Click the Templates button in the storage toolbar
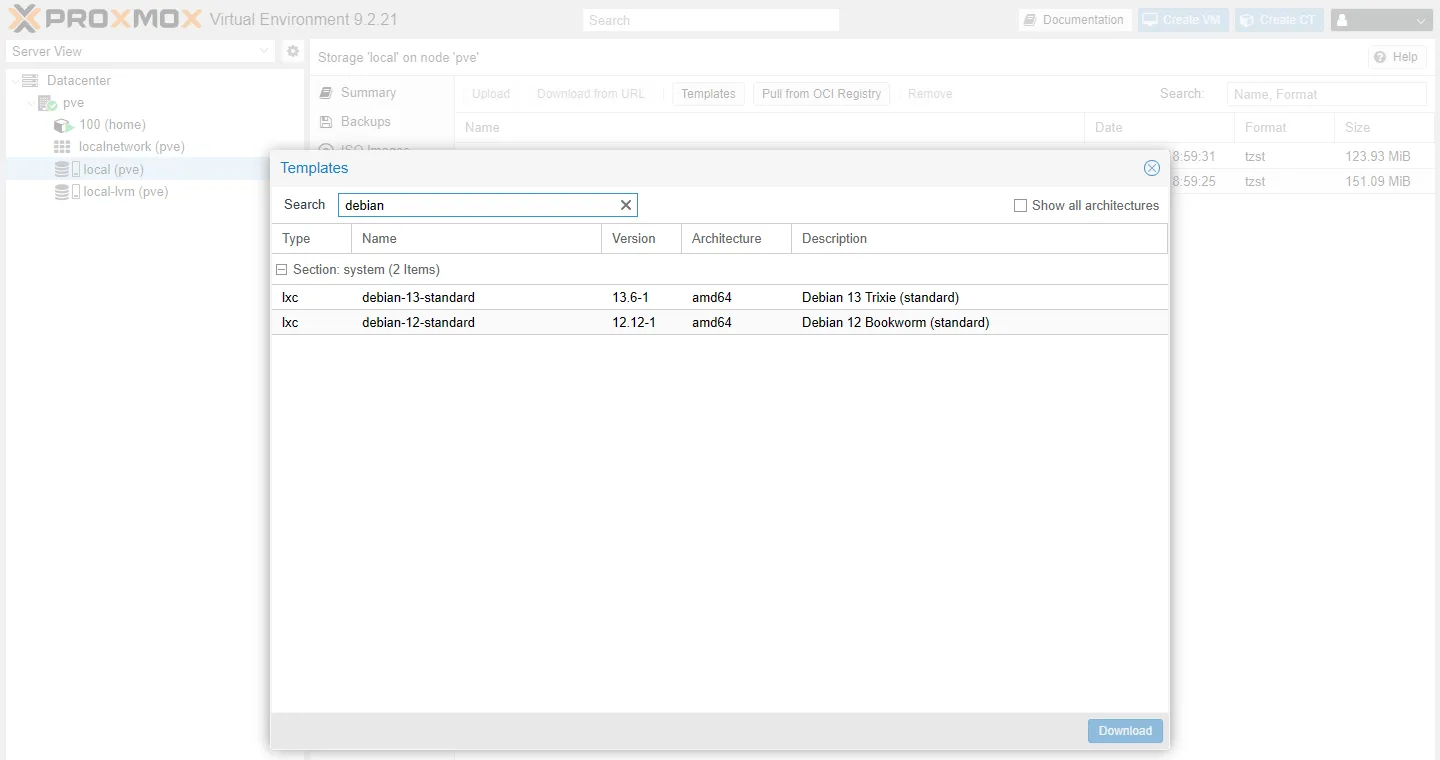The height and width of the screenshot is (760, 1440). [708, 94]
